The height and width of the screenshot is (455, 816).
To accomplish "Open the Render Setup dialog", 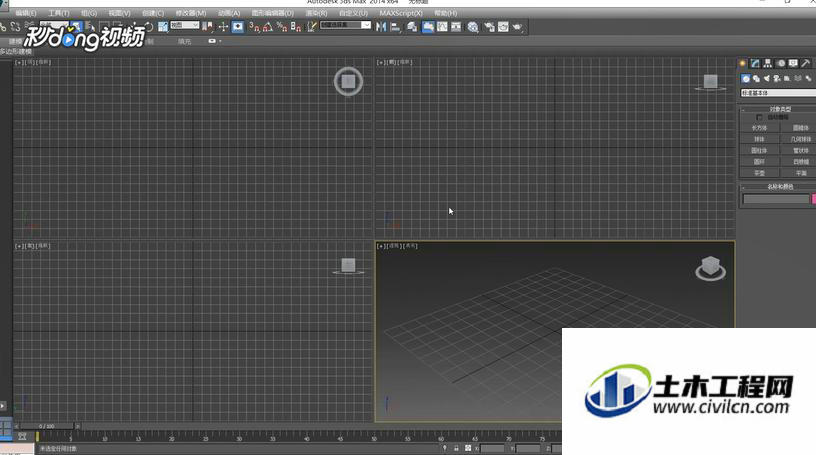I will pos(489,27).
